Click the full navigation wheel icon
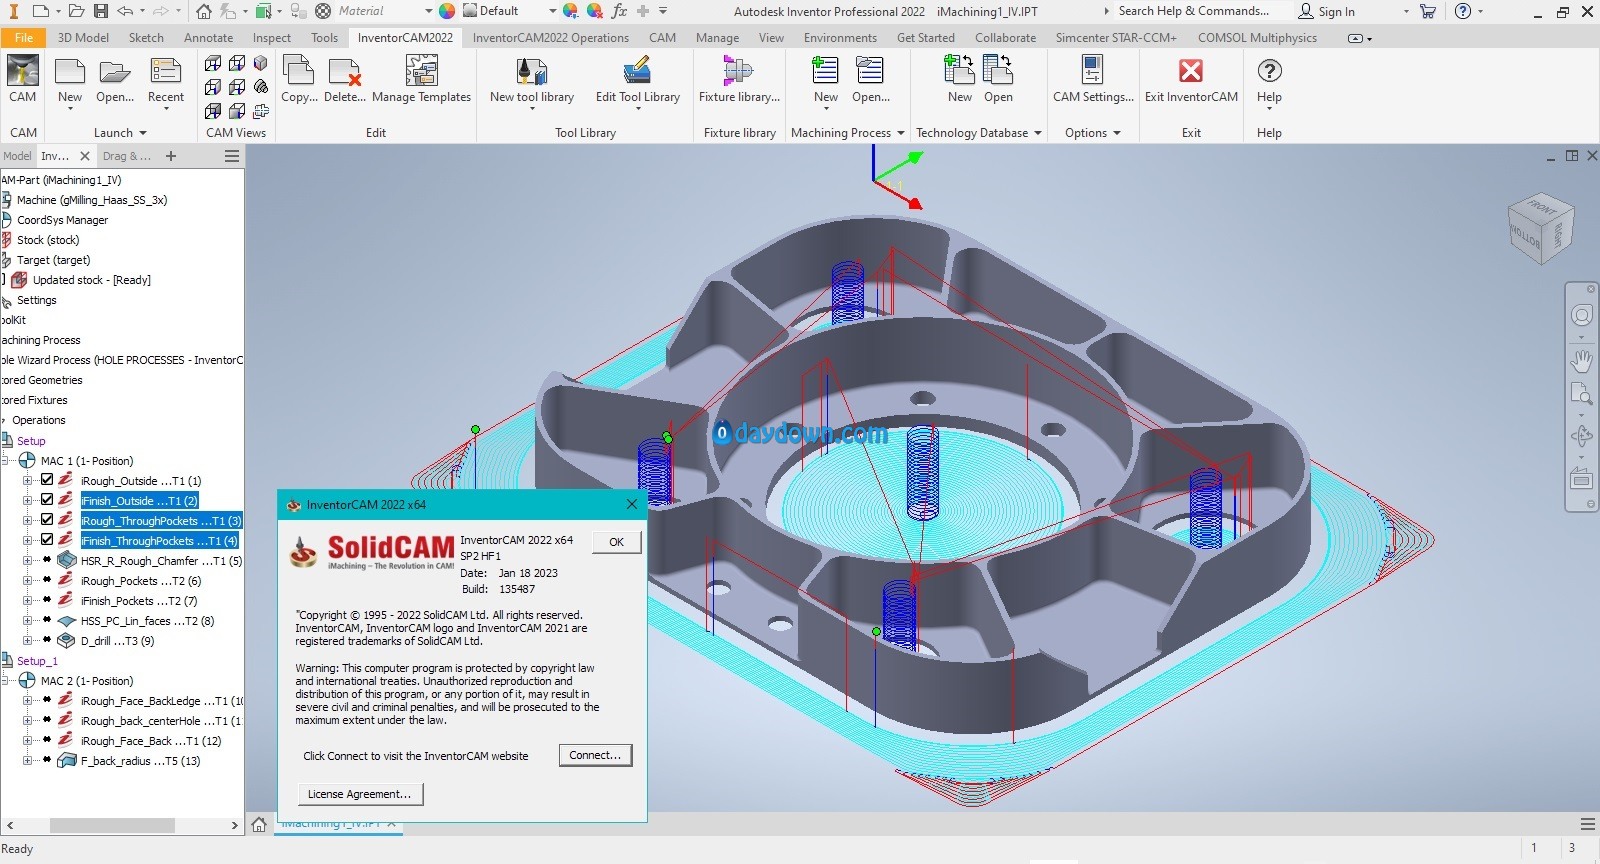 click(1581, 316)
